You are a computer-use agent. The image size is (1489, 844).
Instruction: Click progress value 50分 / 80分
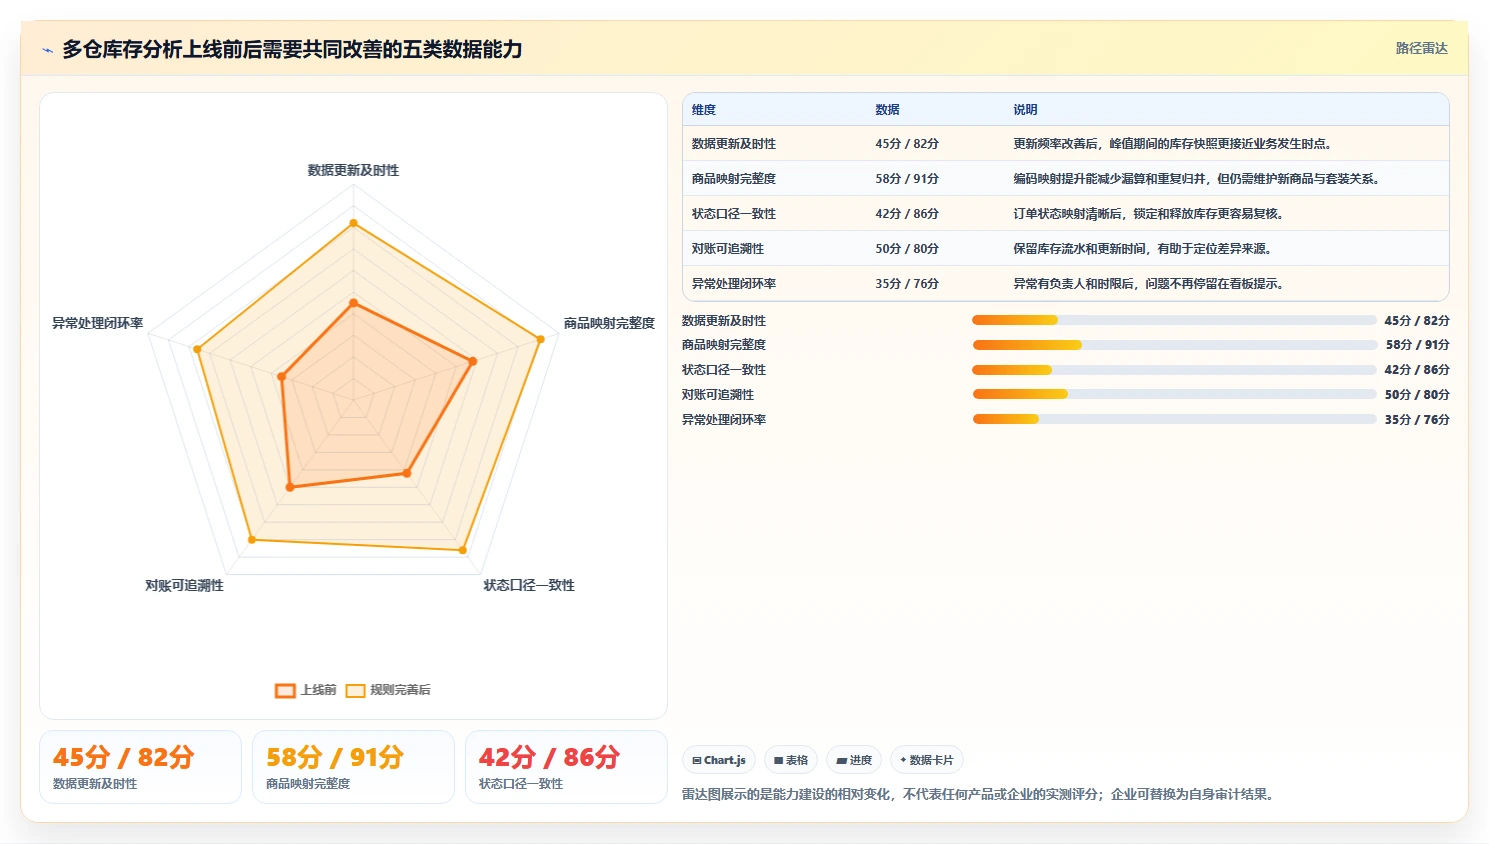pos(1417,395)
